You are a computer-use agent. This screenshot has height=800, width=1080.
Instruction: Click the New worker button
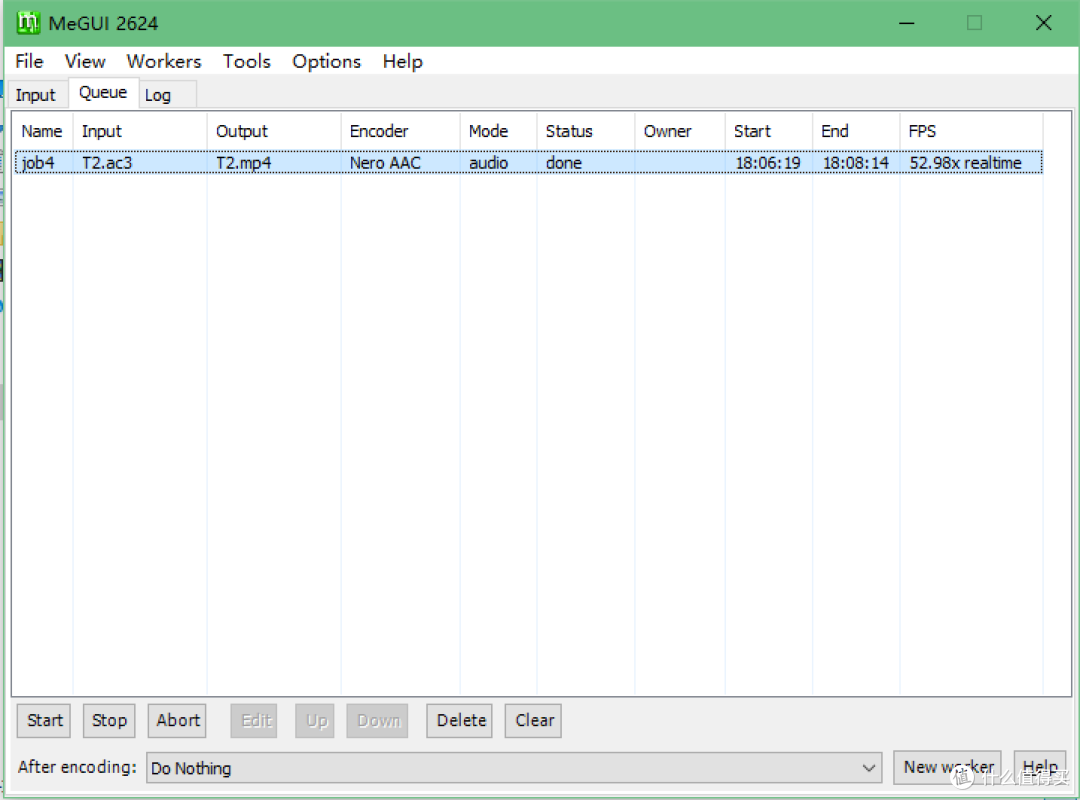(x=948, y=767)
